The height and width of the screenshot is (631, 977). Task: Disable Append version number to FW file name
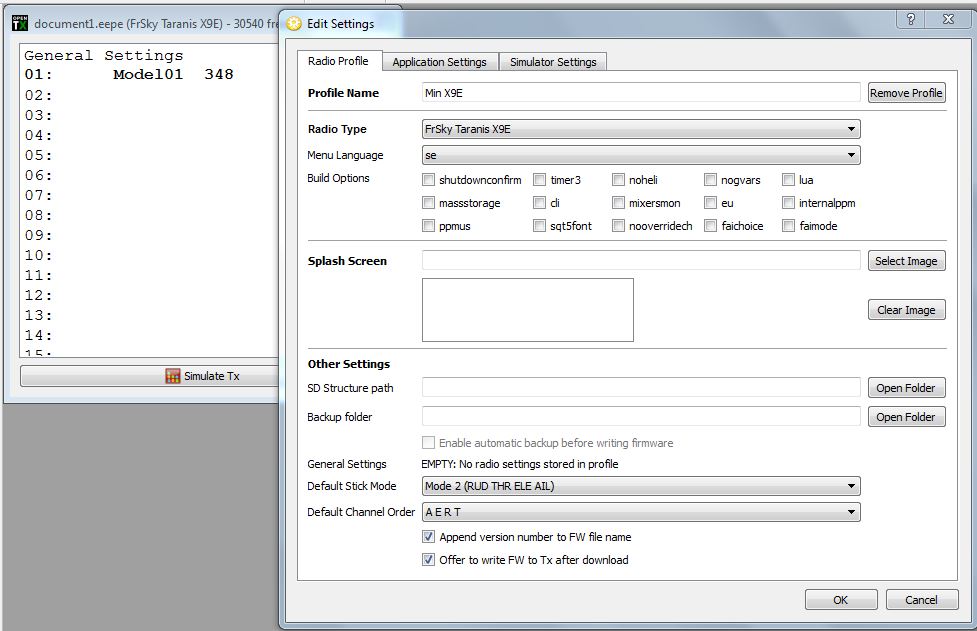pos(429,537)
